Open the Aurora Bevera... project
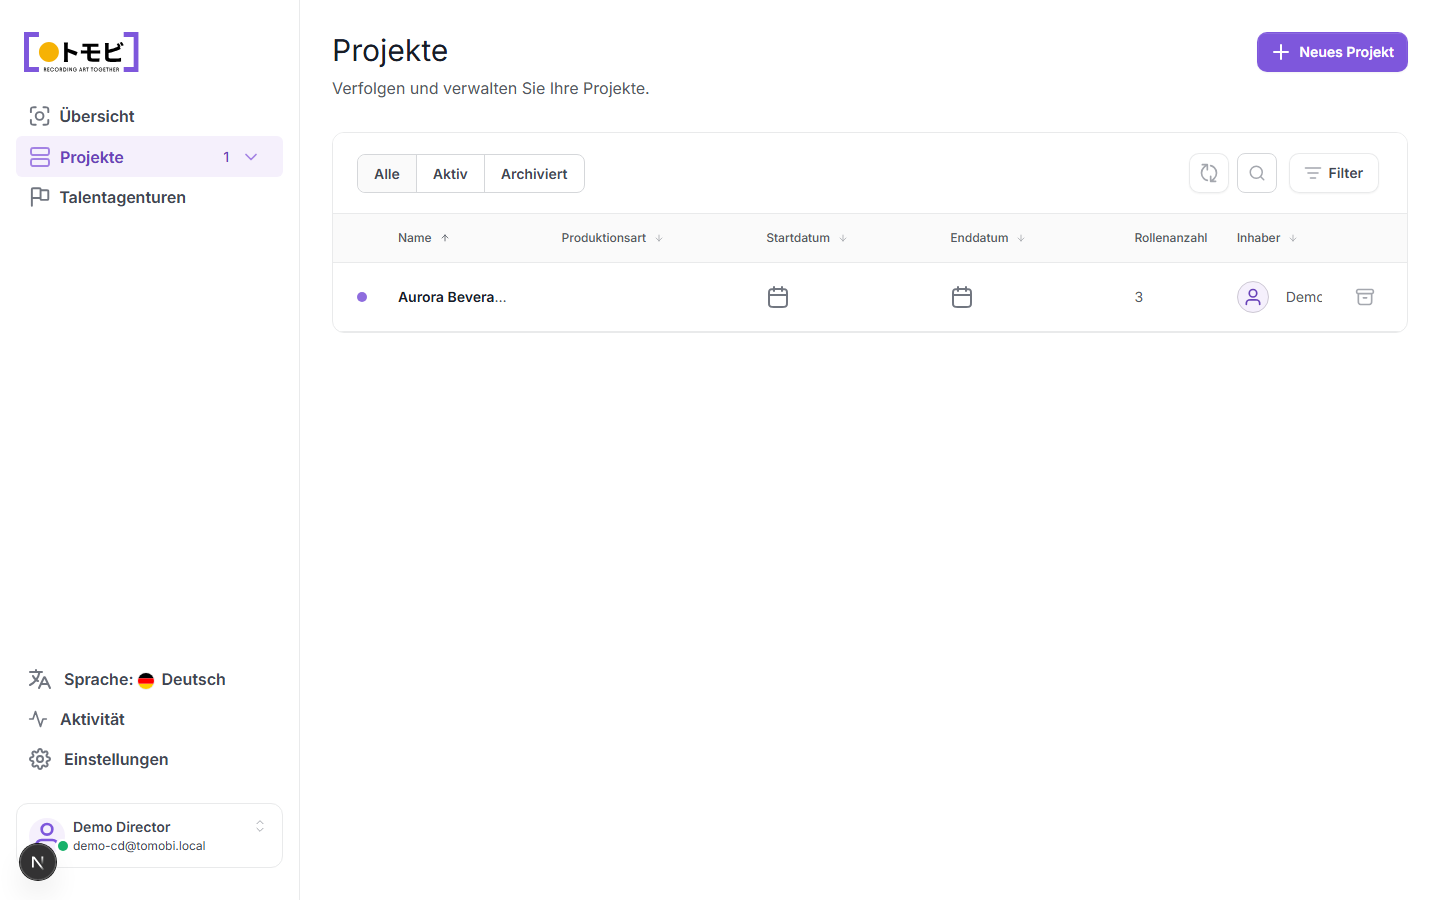 [452, 297]
